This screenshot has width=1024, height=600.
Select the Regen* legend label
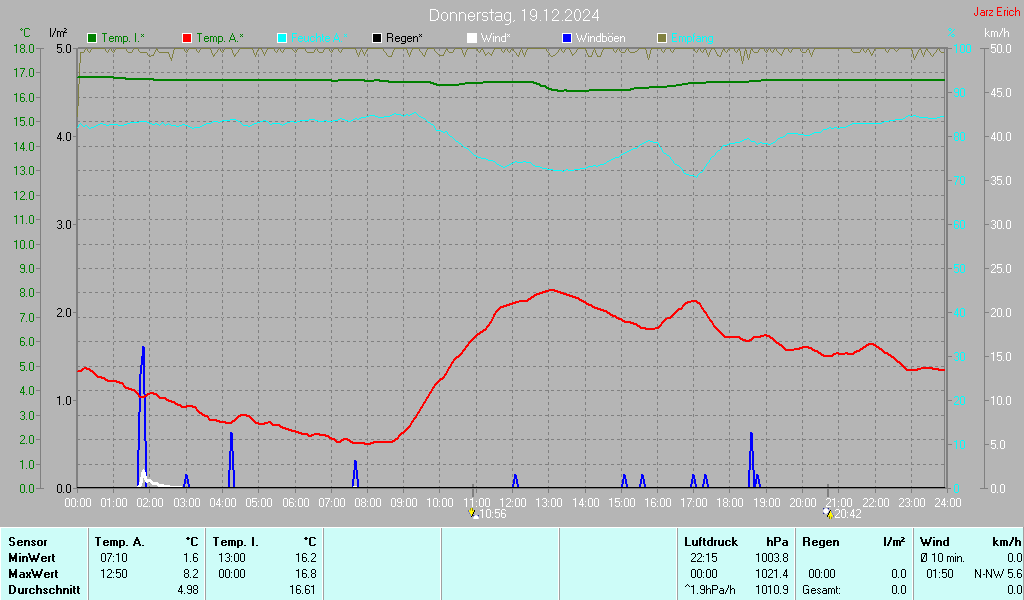click(x=404, y=39)
